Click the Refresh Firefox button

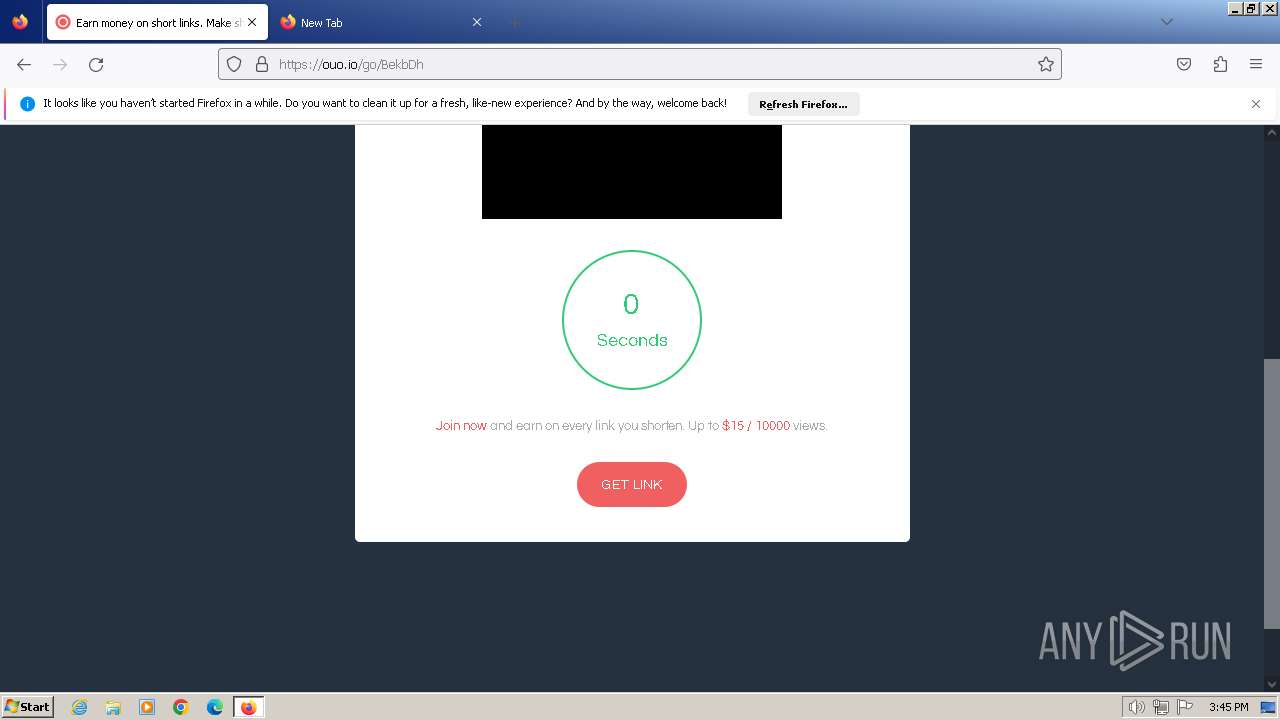(x=803, y=104)
